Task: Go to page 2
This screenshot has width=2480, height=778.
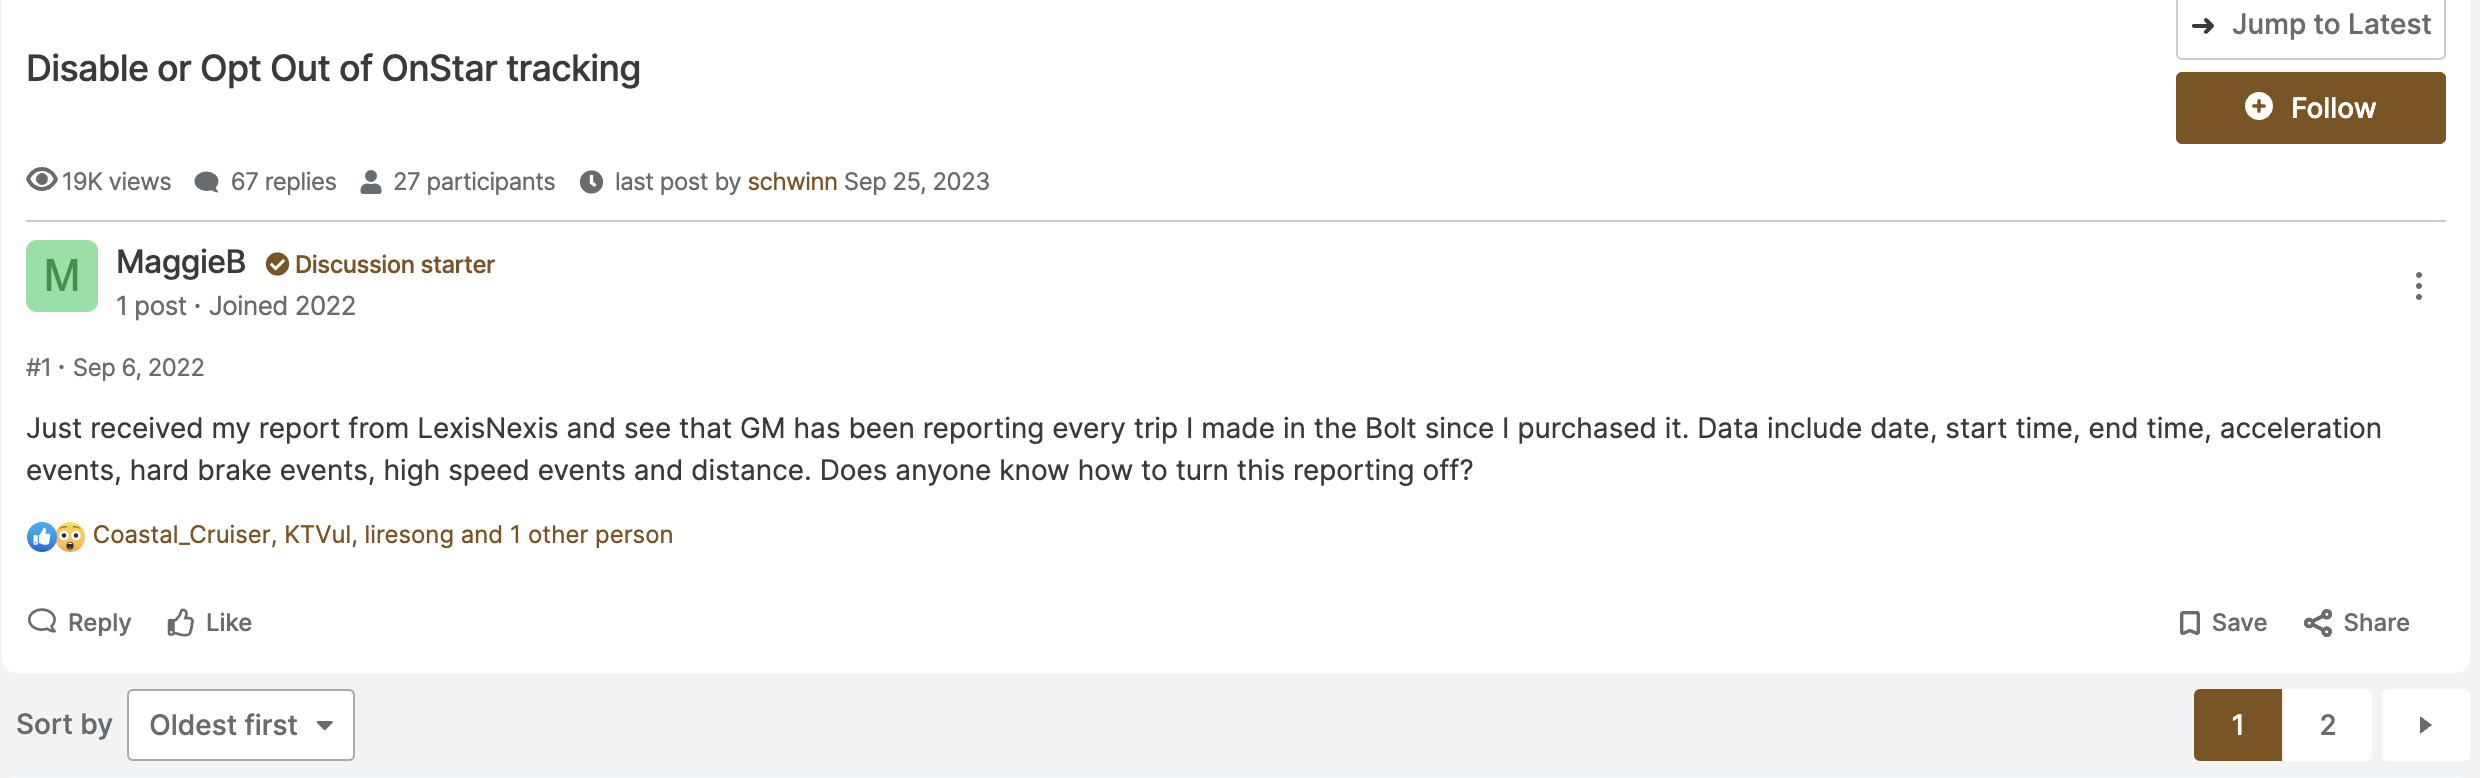Action: 2328,725
